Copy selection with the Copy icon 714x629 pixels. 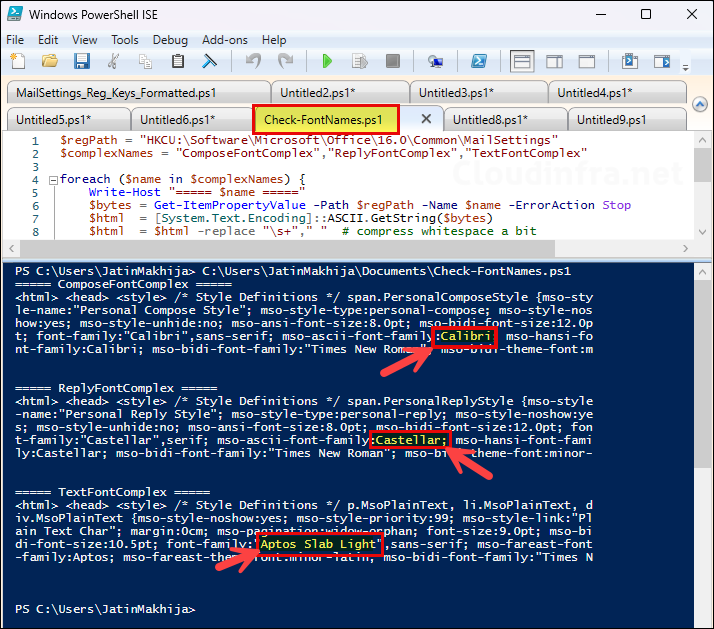tap(145, 61)
